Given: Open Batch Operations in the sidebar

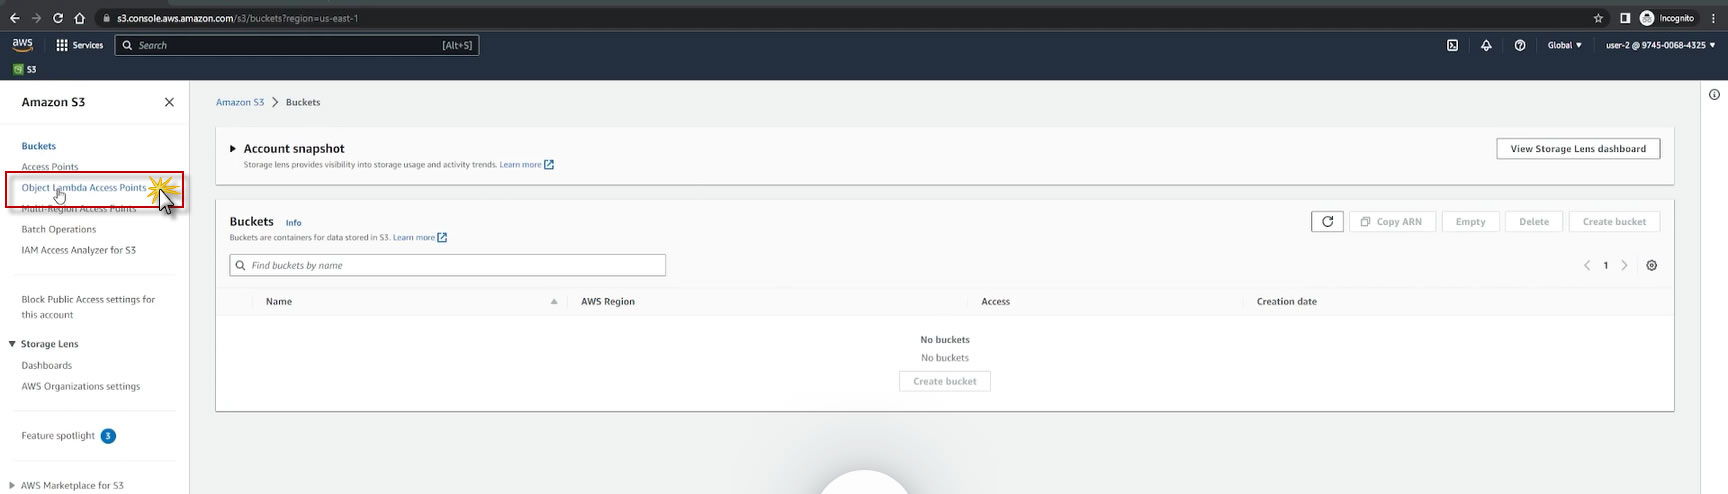Looking at the screenshot, I should (x=59, y=229).
